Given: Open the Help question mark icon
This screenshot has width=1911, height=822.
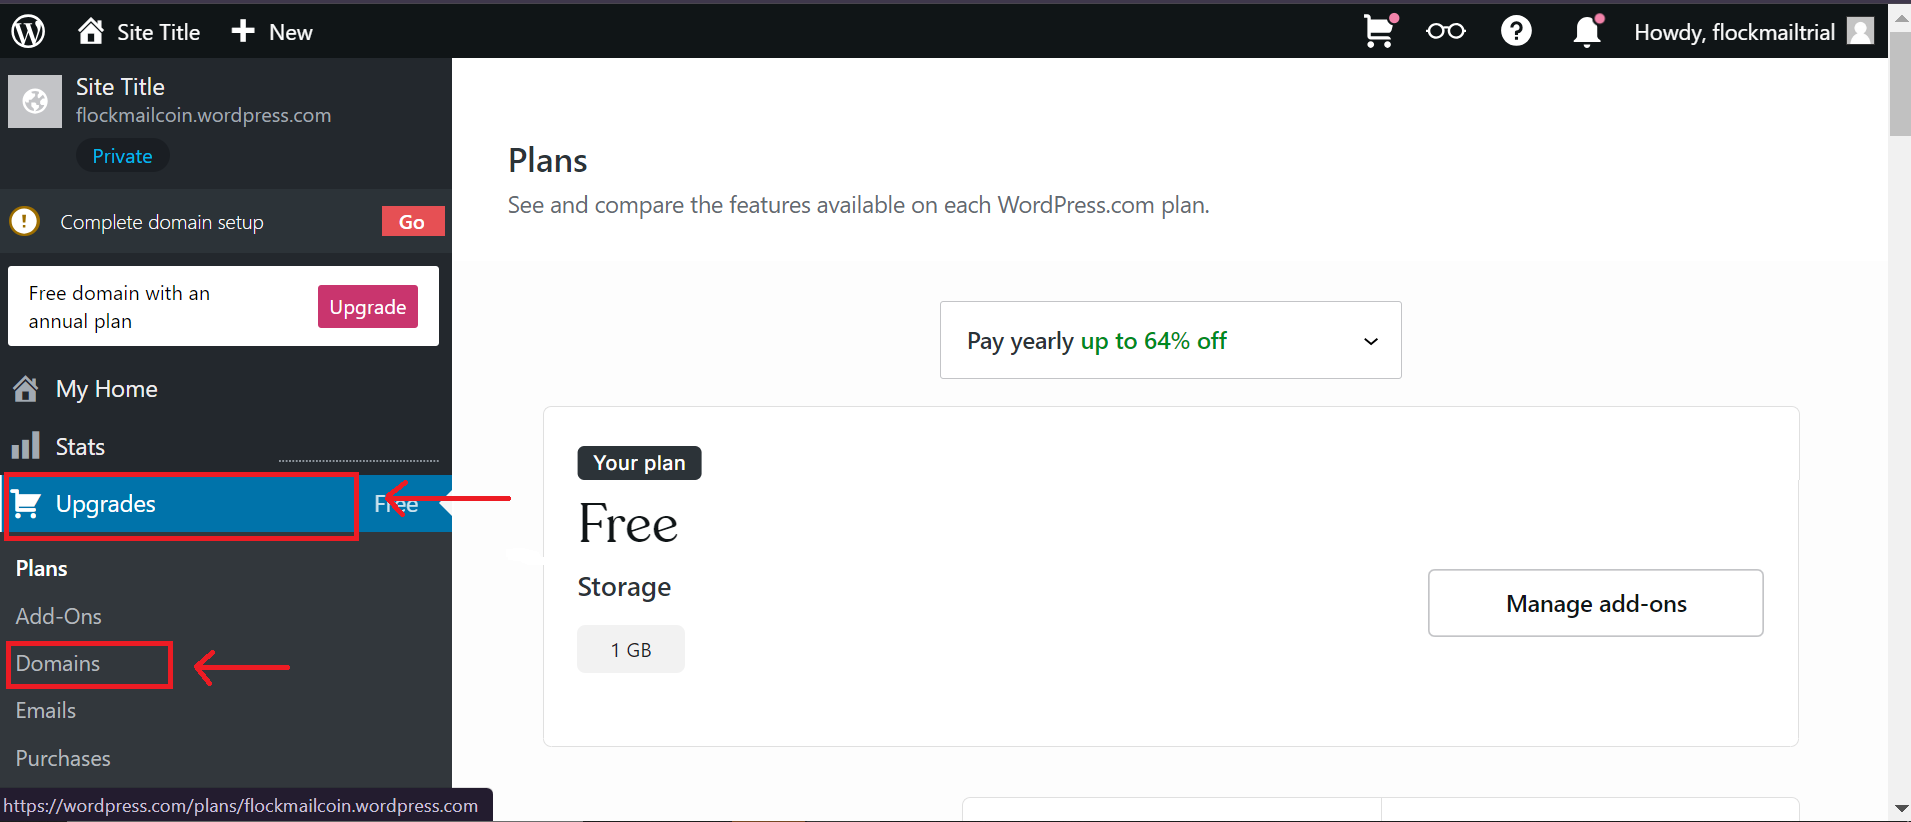Looking at the screenshot, I should [x=1516, y=31].
